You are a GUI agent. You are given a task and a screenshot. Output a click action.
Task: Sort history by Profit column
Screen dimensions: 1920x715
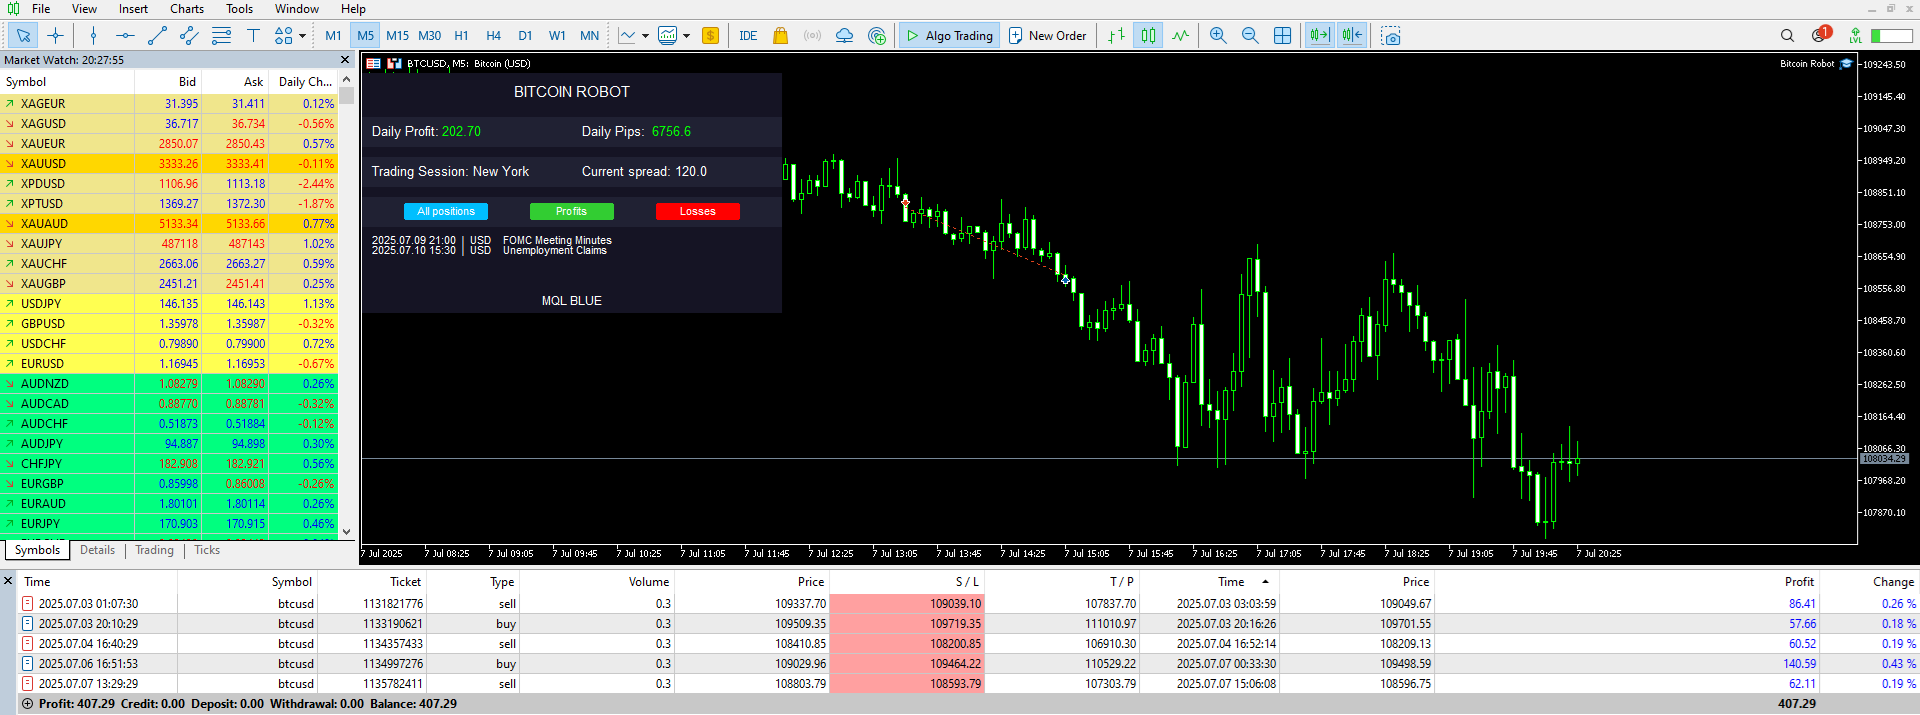pyautogui.click(x=1799, y=582)
